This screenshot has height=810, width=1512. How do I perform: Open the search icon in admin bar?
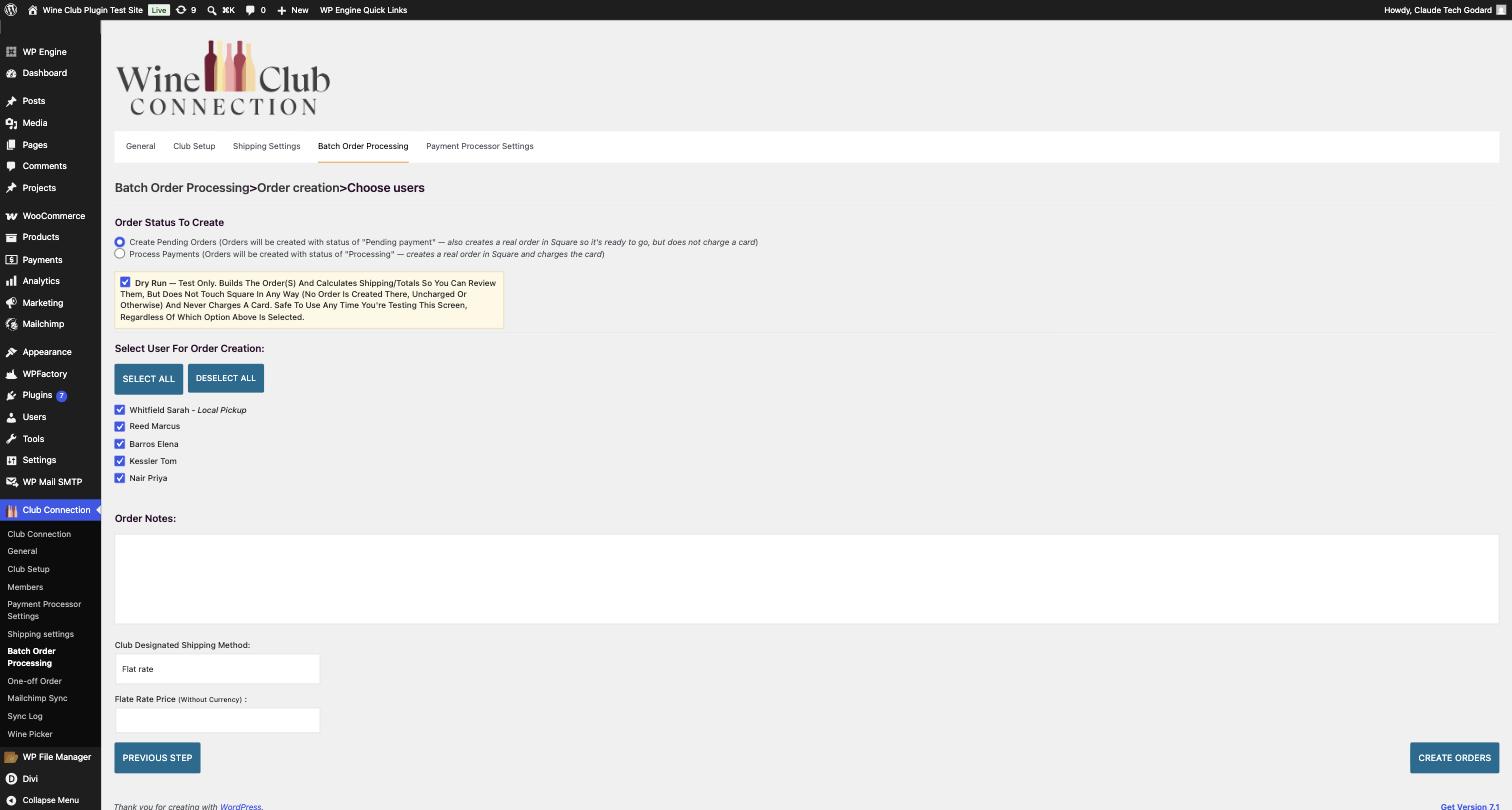click(212, 10)
